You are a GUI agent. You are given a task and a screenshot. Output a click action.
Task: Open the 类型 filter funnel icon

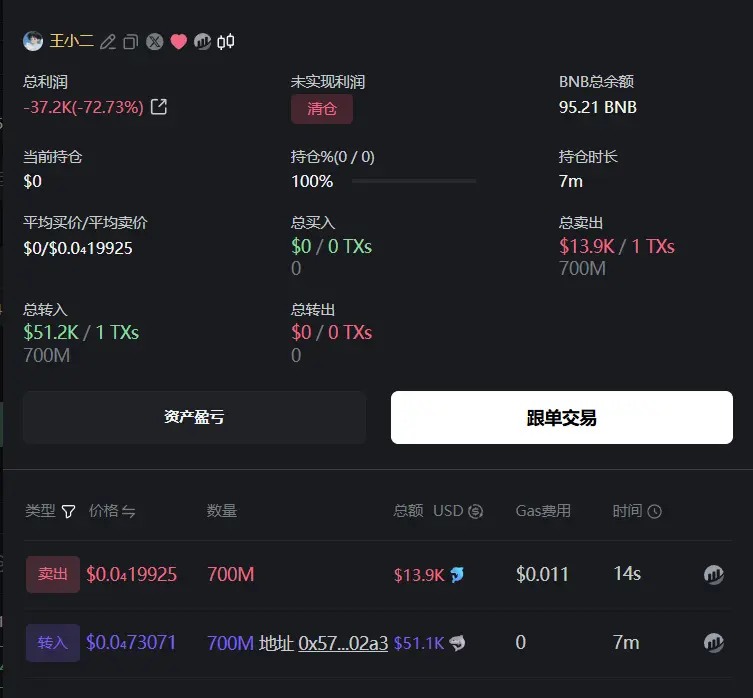(x=69, y=511)
